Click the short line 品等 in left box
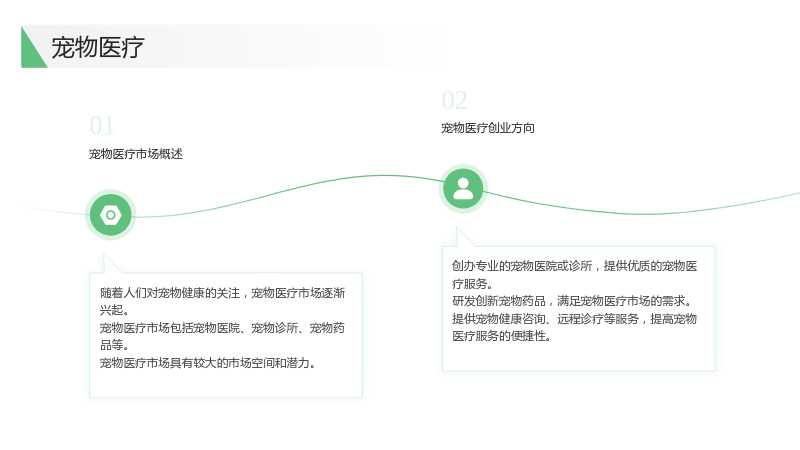The height and width of the screenshot is (450, 800). click(114, 345)
